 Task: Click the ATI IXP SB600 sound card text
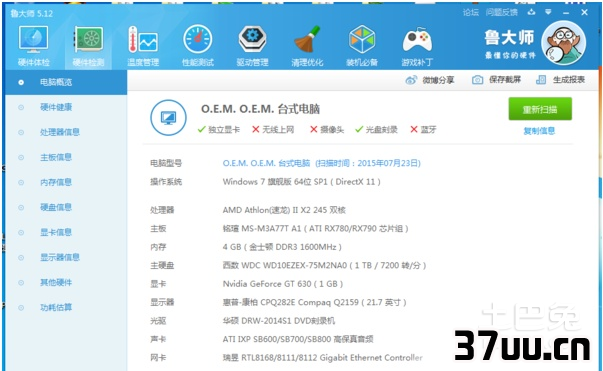coord(298,339)
